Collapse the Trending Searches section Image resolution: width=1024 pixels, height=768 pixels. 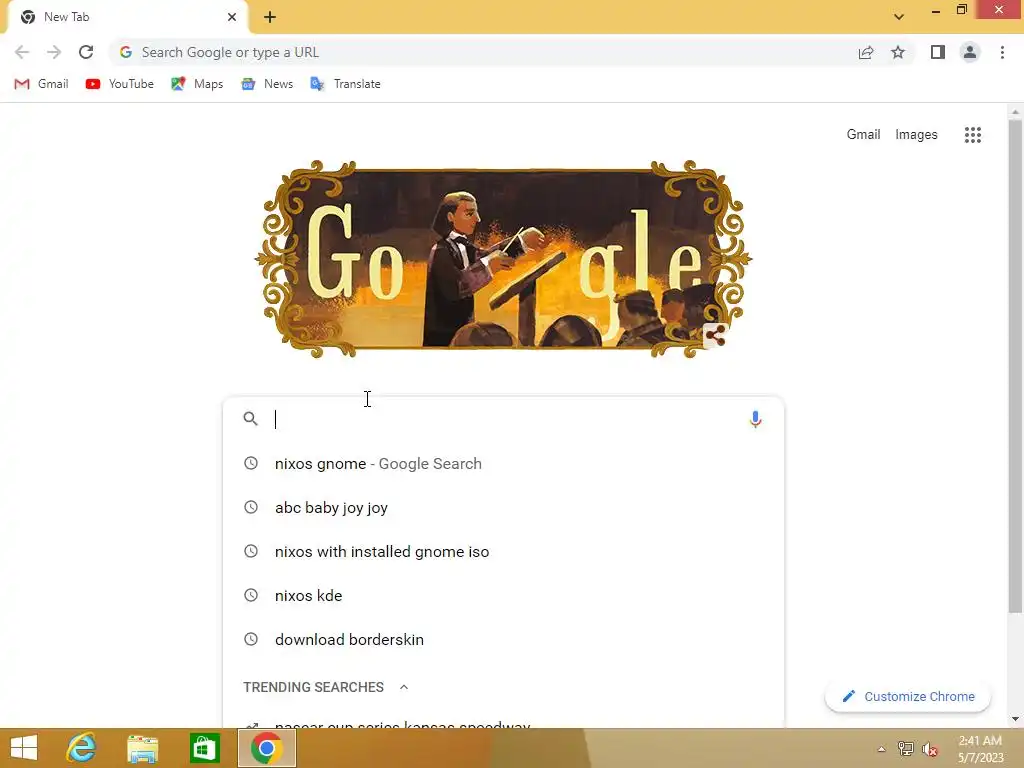click(404, 687)
